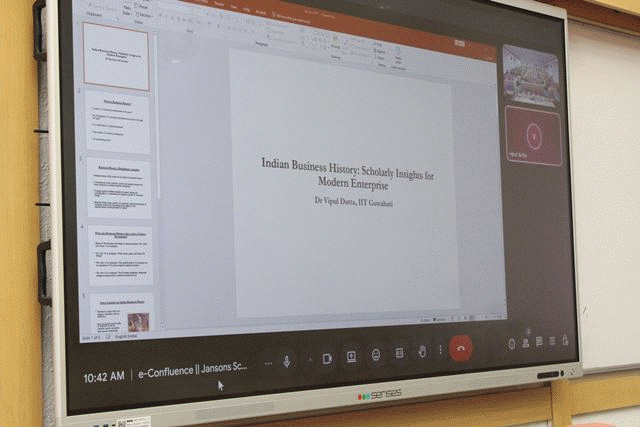Open the host controls lock icon
This screenshot has height=427, width=640.
point(564,339)
